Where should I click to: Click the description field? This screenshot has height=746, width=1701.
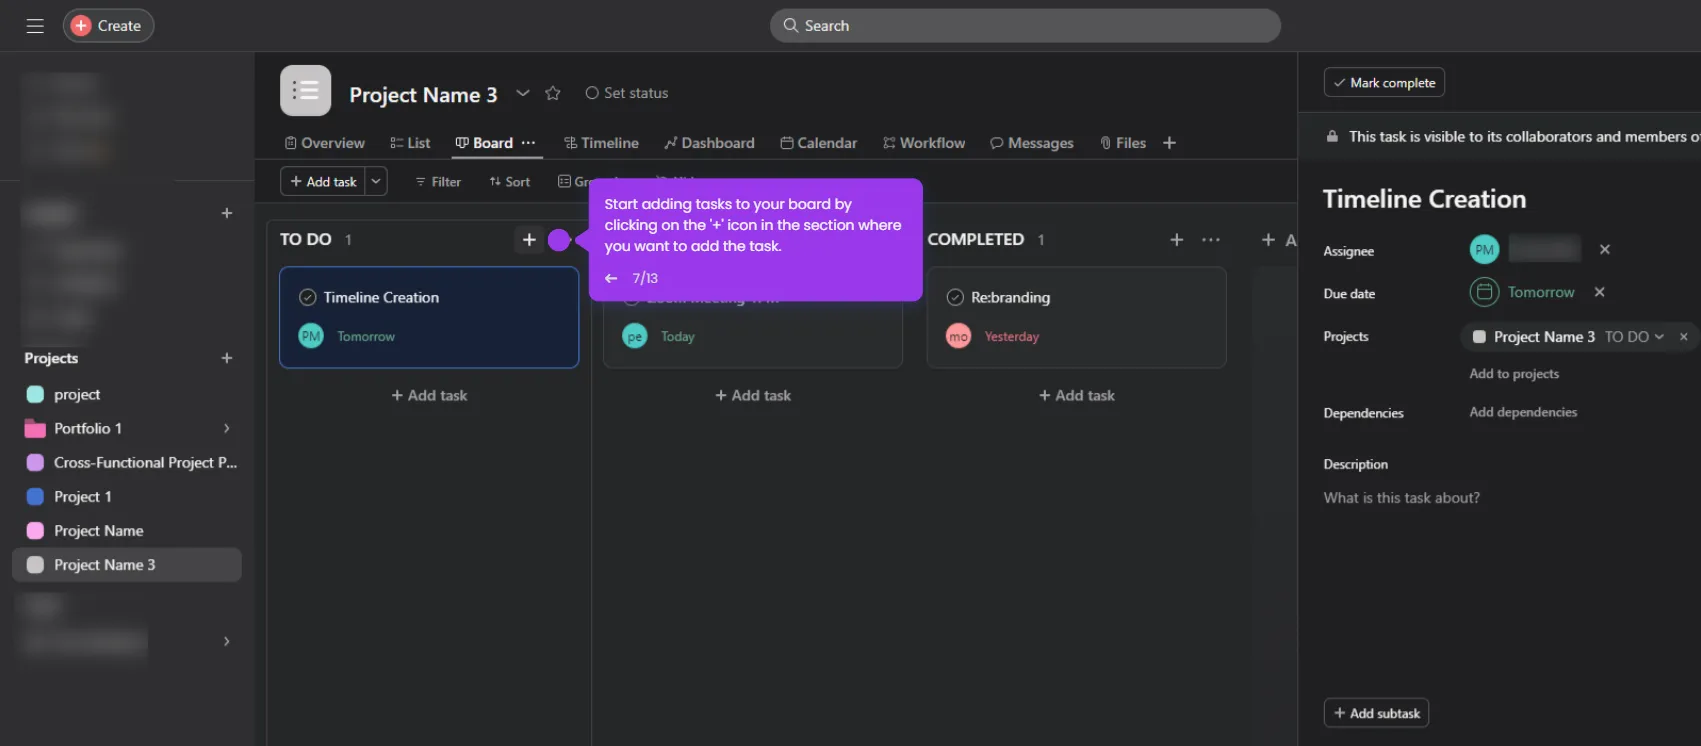(x=1401, y=498)
